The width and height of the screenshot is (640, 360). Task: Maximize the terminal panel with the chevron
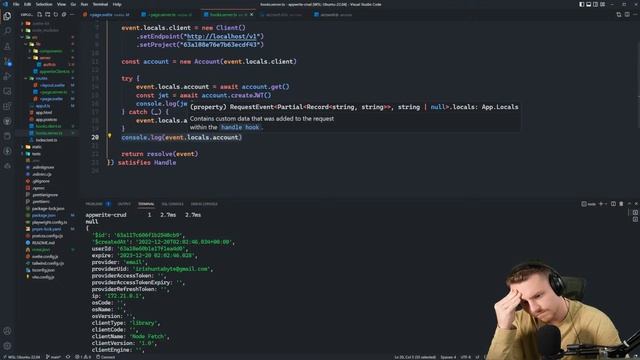coord(629,204)
